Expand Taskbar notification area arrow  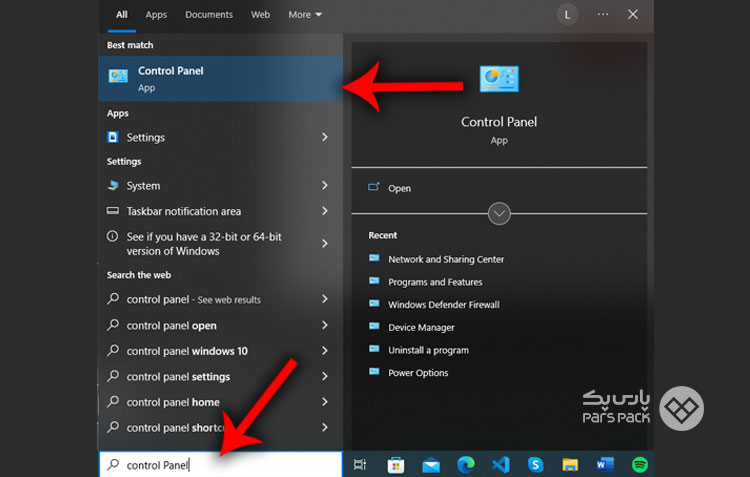[x=325, y=211]
